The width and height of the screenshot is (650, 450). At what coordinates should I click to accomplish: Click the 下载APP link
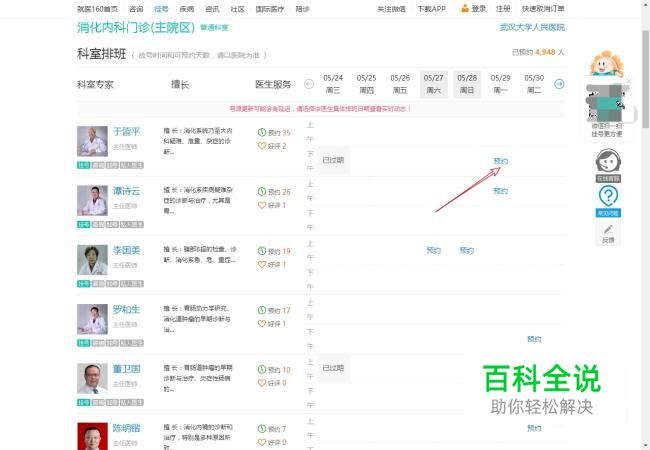432,9
